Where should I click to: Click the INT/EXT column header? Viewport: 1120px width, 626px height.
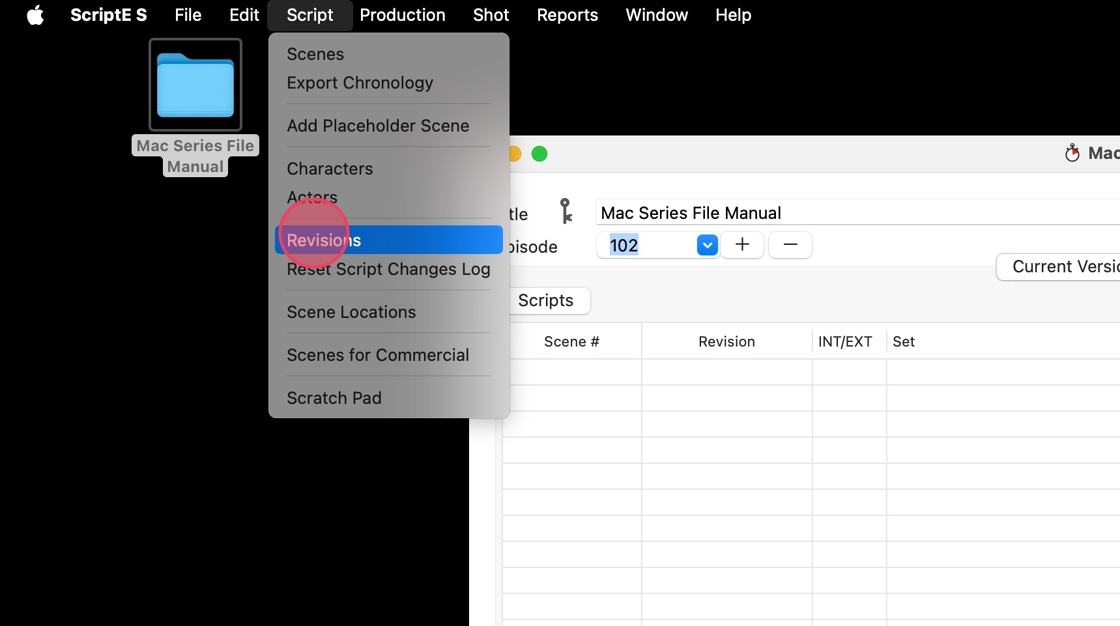click(845, 342)
